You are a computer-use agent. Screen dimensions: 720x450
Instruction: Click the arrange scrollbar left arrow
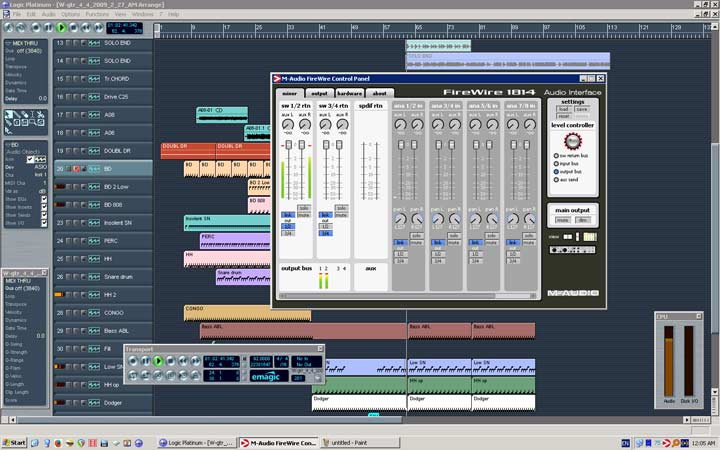[12, 420]
